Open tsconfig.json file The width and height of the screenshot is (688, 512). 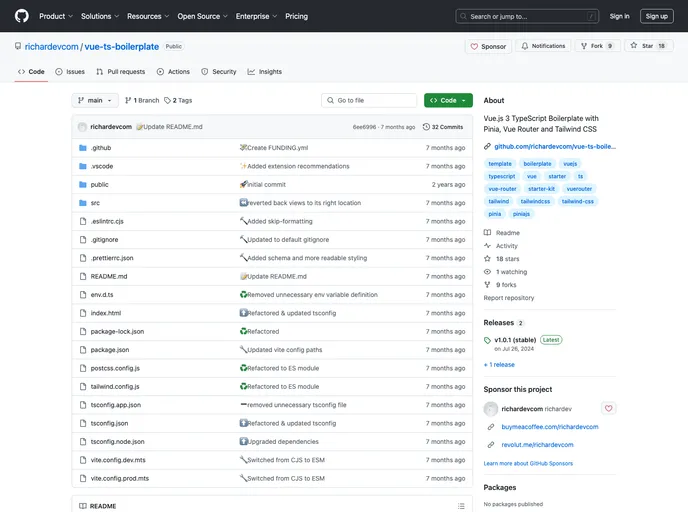109,424
